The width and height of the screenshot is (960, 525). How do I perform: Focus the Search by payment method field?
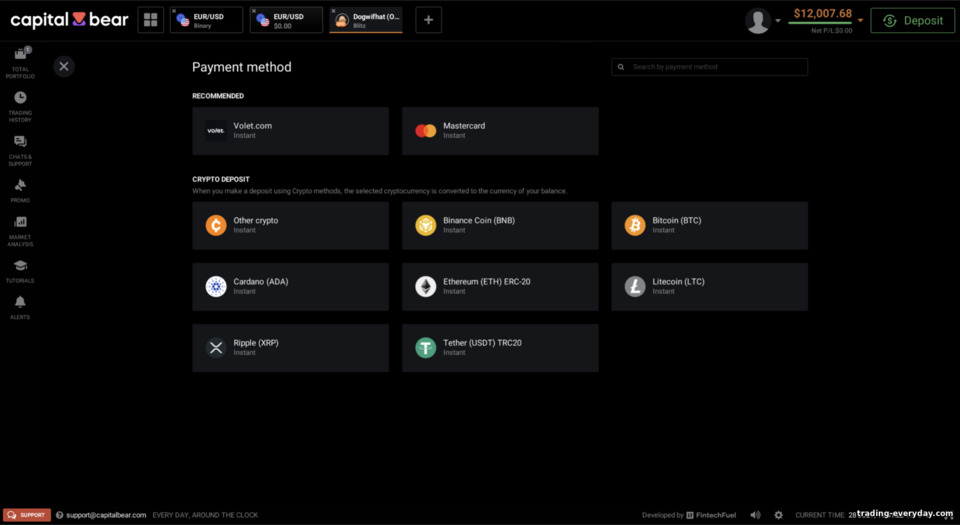710,67
